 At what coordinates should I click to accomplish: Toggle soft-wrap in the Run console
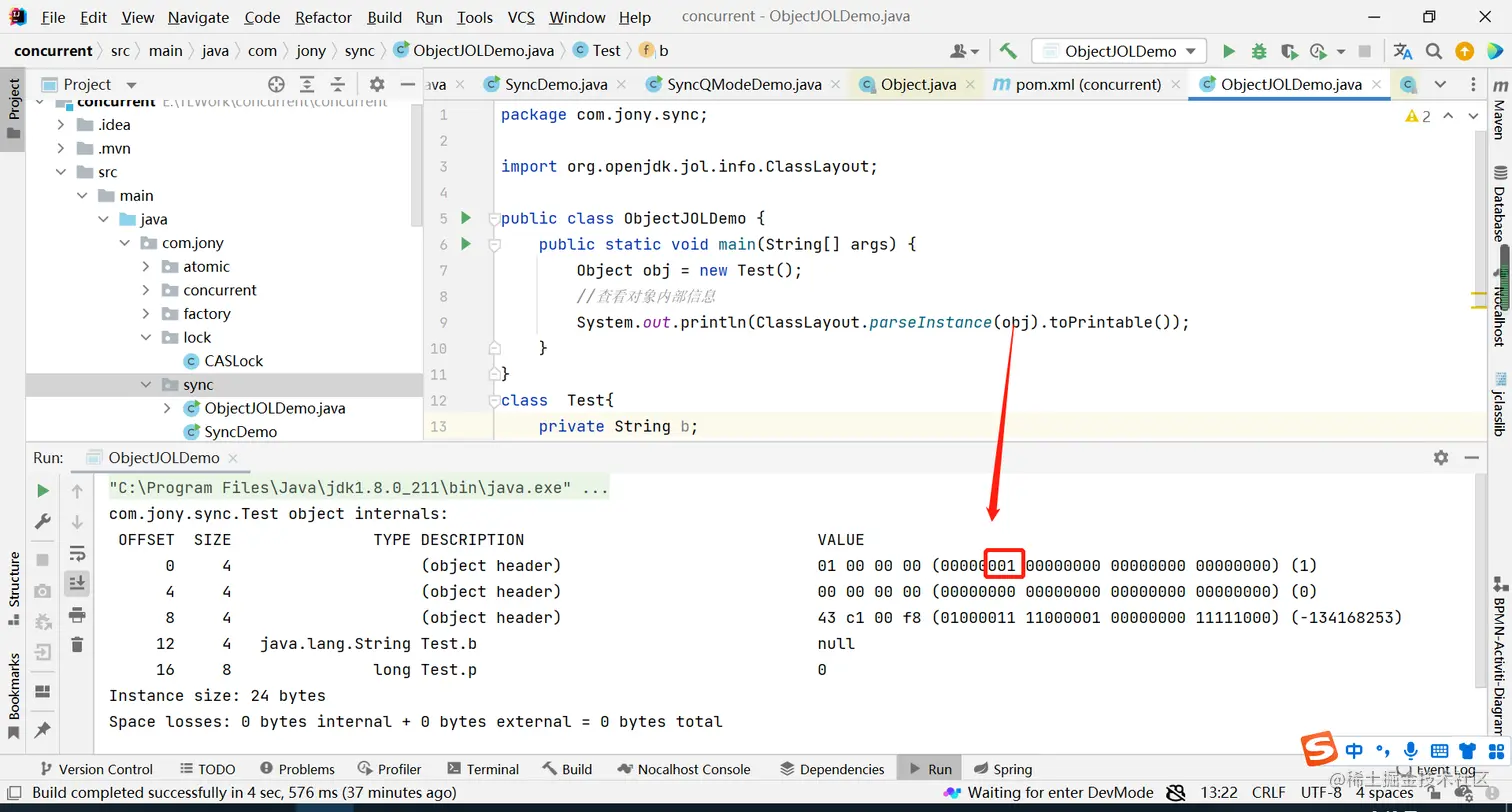pos(77,553)
